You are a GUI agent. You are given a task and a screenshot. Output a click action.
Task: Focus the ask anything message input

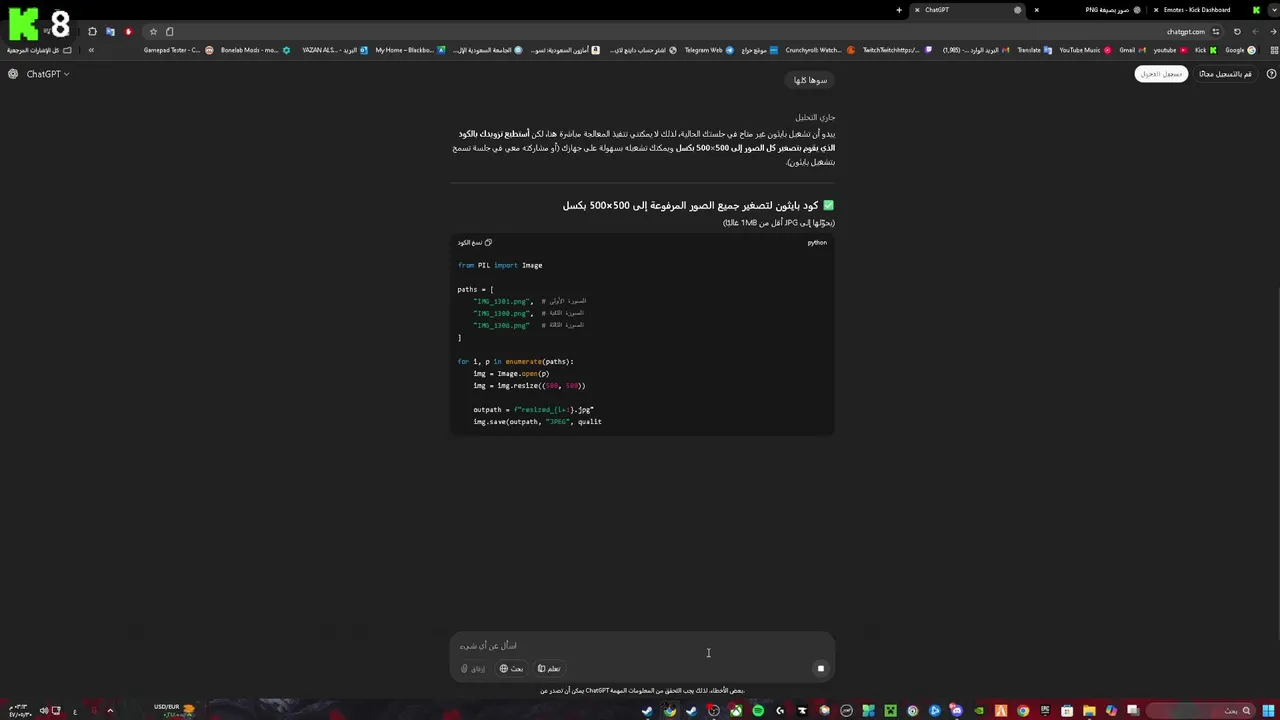(x=642, y=645)
